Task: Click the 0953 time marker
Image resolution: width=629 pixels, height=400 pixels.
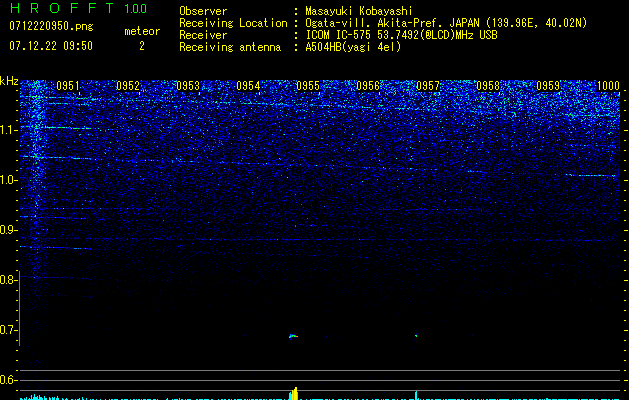Action: [x=188, y=86]
